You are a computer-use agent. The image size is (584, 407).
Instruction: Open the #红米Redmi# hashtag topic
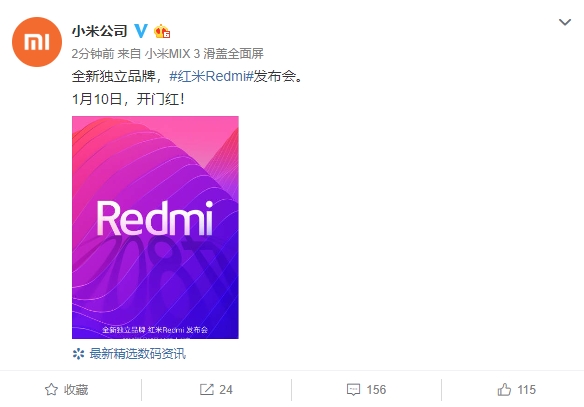pyautogui.click(x=212, y=76)
